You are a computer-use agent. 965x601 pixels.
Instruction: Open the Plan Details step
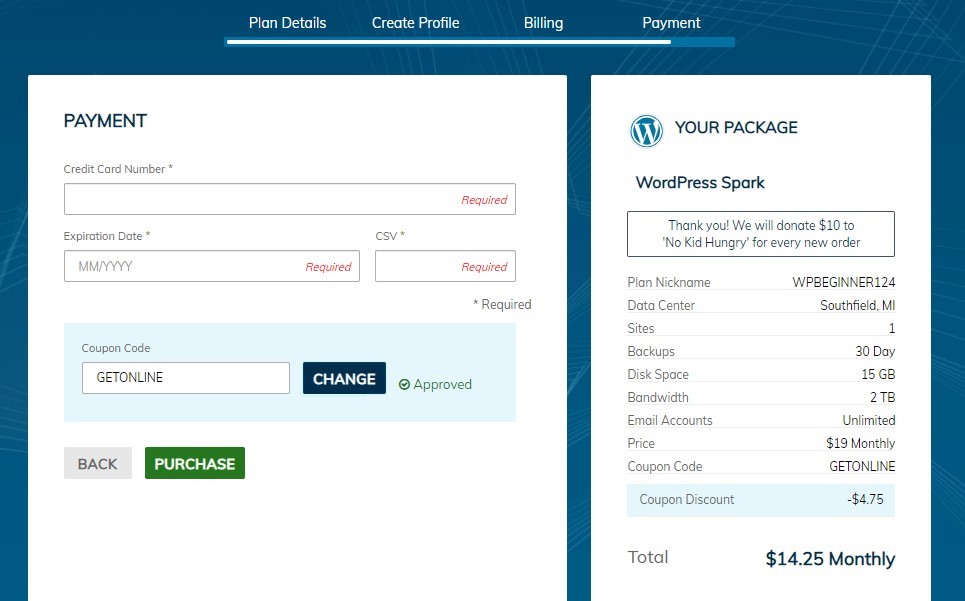coord(287,23)
